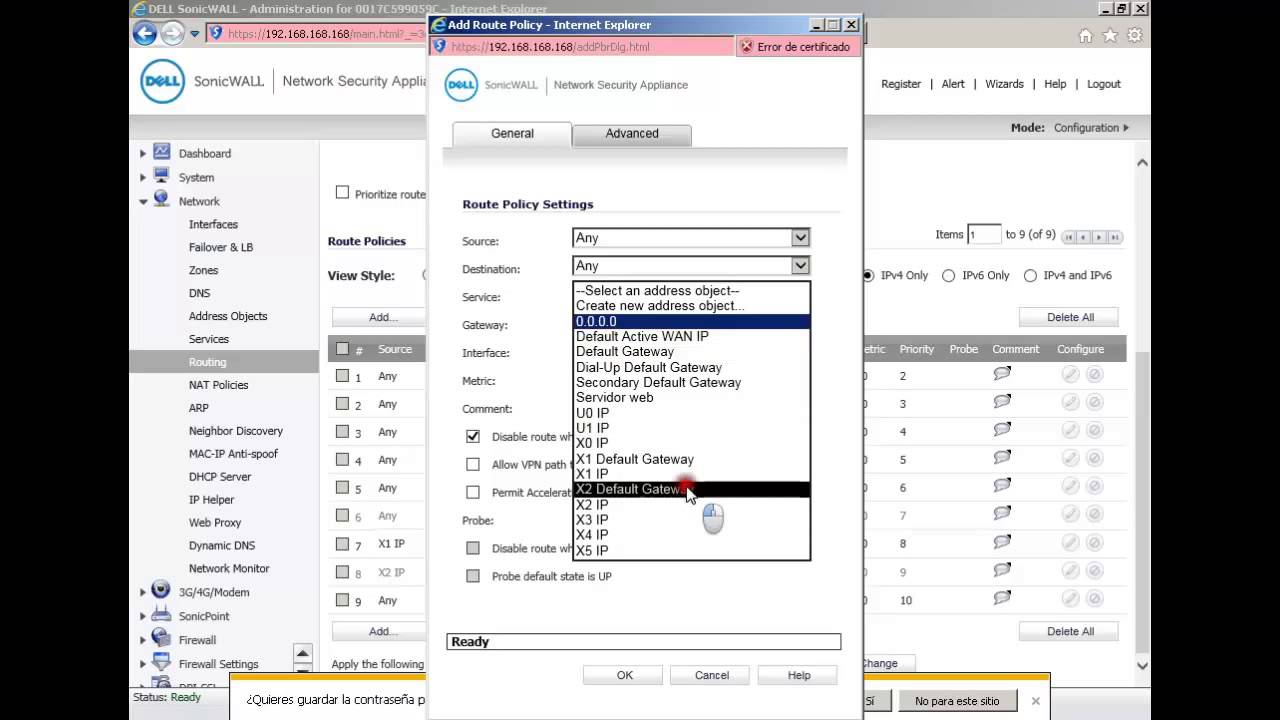Open comment bubble for priority 2 route
Screen dimensions: 1280x720
tap(1002, 374)
